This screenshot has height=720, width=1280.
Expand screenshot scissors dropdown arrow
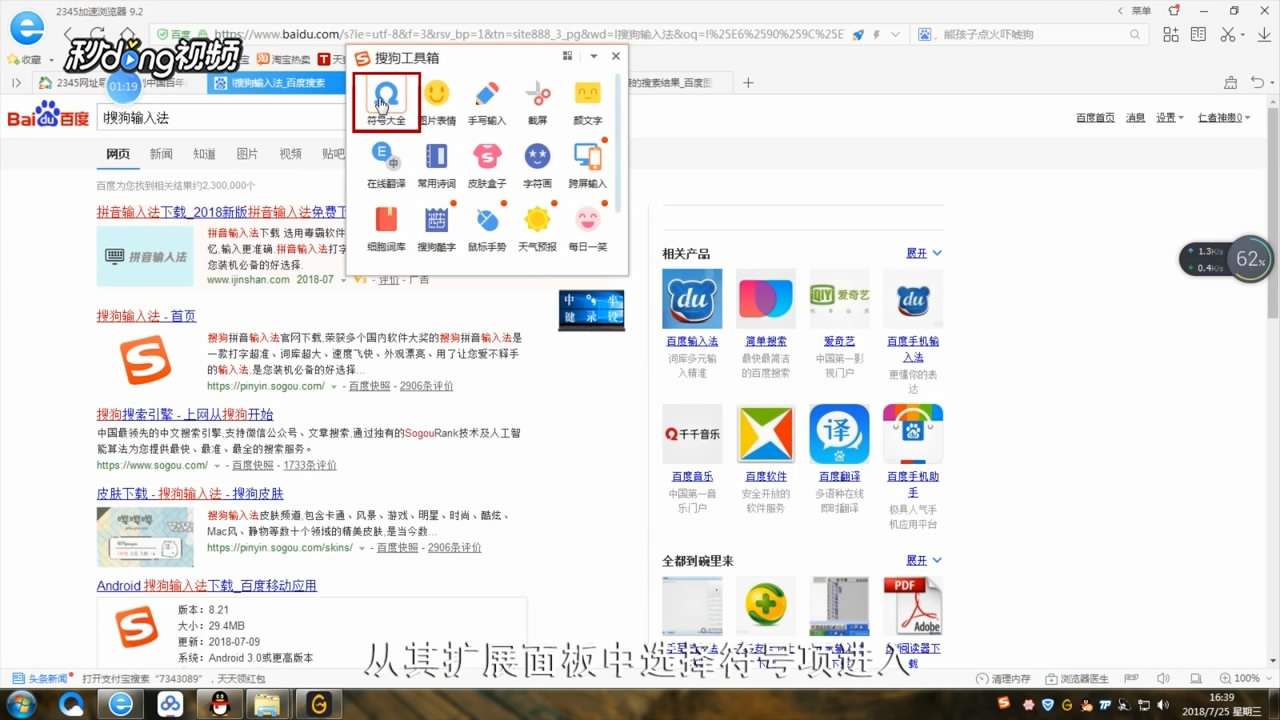pyautogui.click(x=1243, y=35)
